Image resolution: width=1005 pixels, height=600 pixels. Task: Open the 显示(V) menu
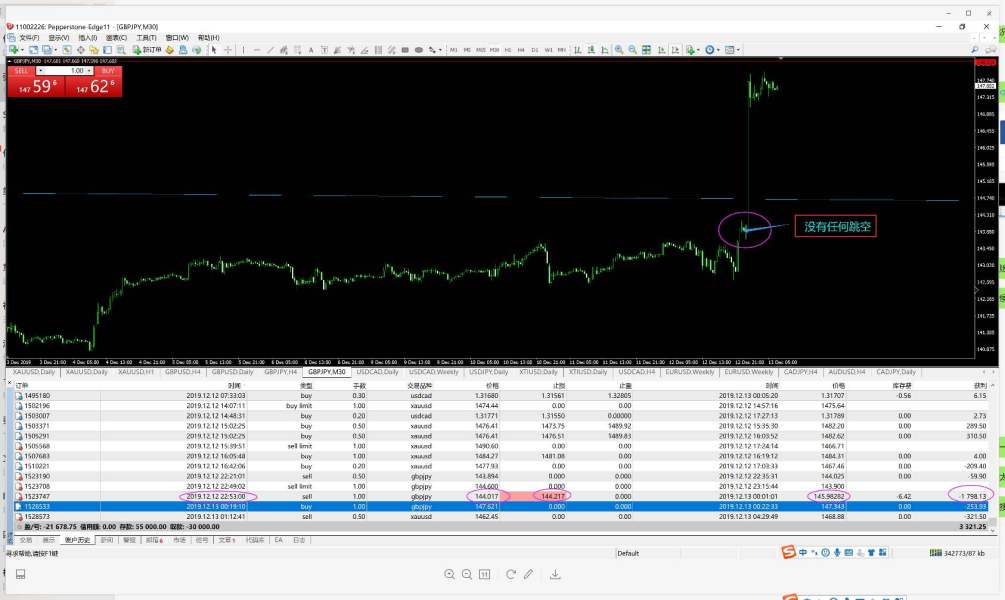point(58,38)
